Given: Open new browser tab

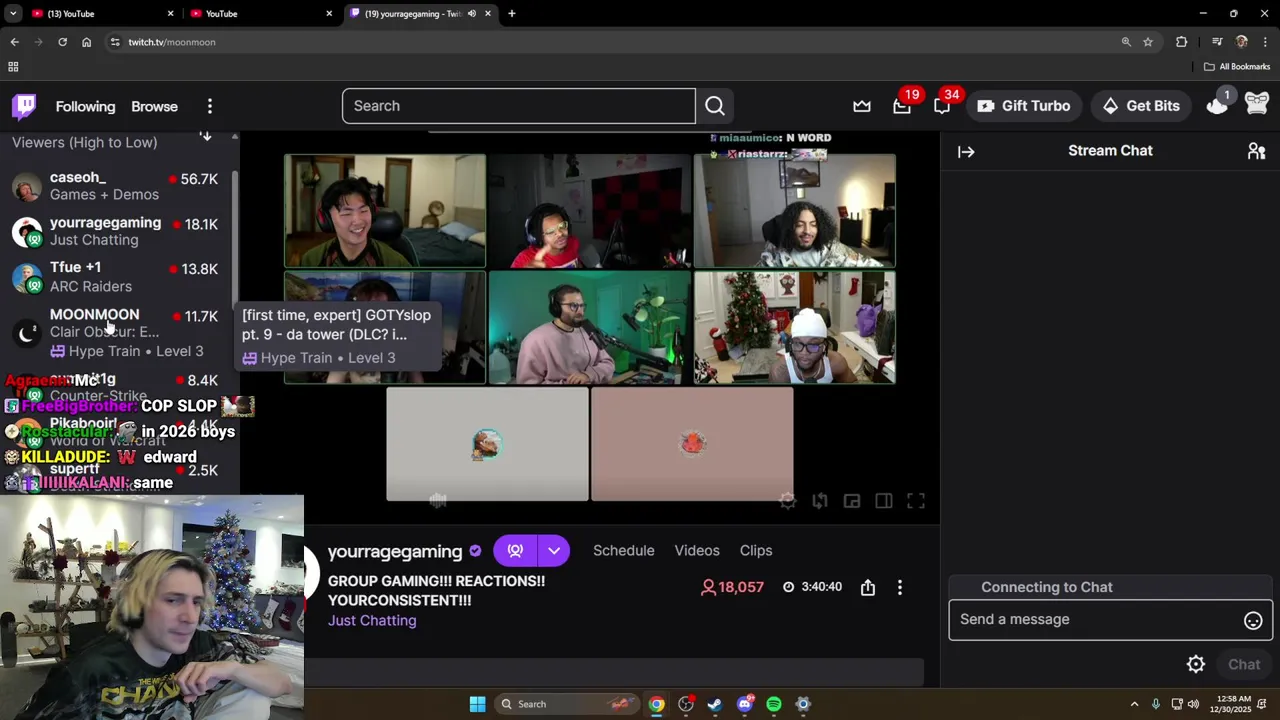Looking at the screenshot, I should tap(512, 14).
